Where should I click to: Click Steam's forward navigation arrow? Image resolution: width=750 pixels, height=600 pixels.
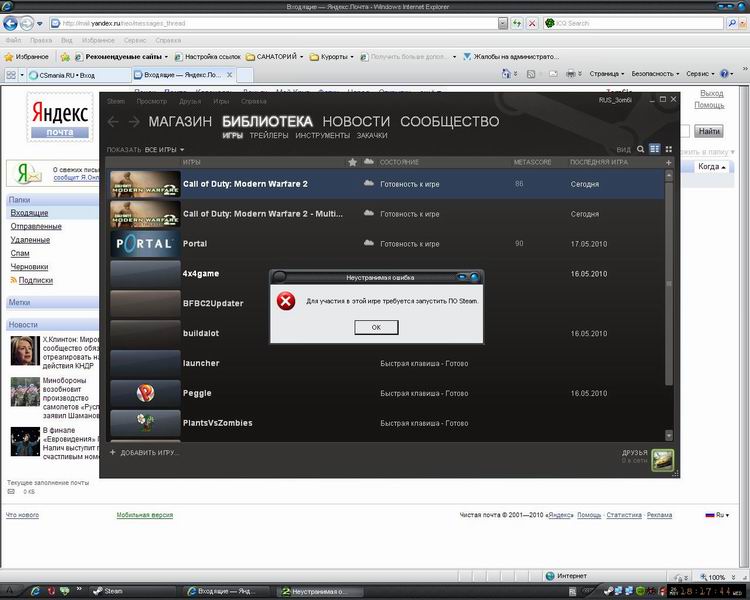[133, 122]
